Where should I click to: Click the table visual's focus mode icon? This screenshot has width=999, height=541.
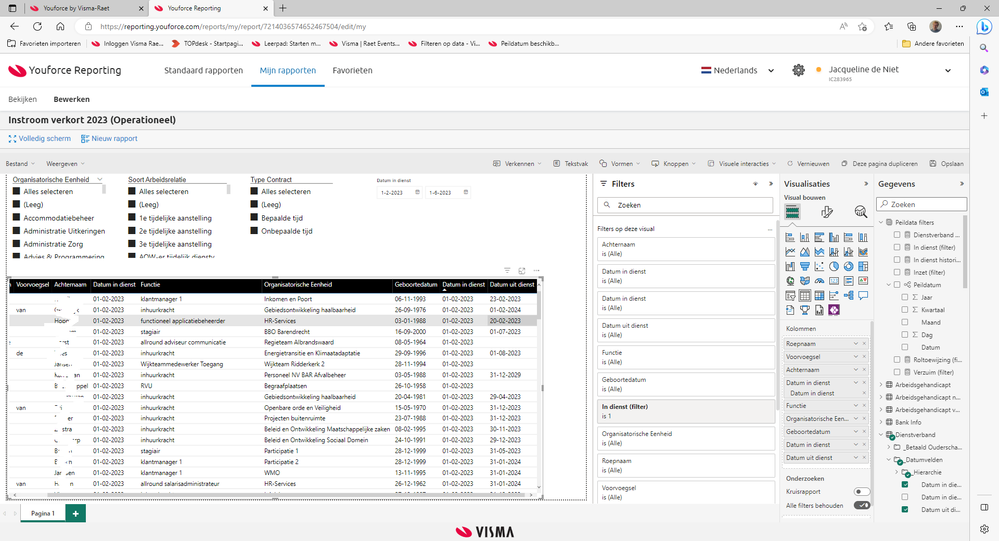(x=522, y=271)
